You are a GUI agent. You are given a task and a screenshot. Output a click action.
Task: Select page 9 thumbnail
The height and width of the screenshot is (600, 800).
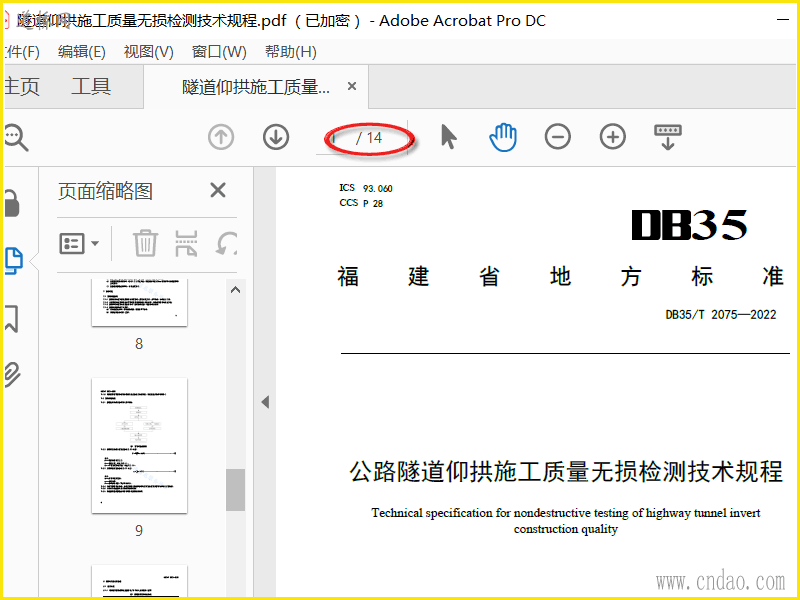tap(139, 445)
